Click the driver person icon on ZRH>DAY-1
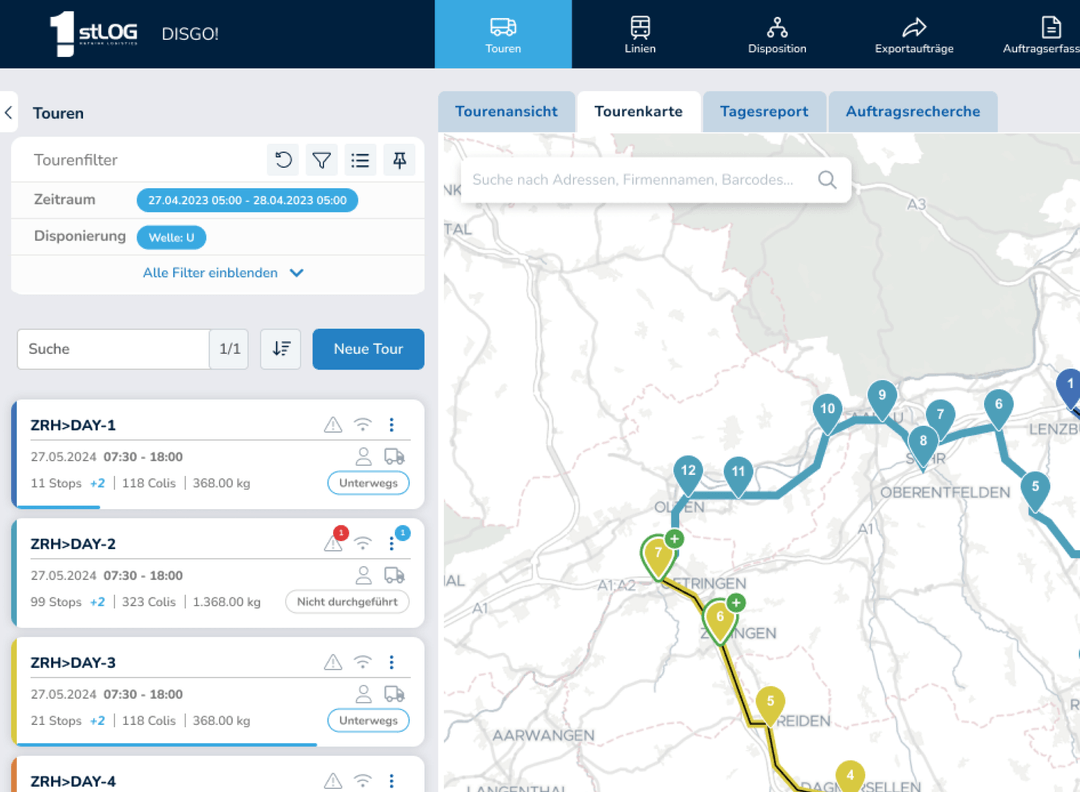1080x792 pixels. pyautogui.click(x=364, y=457)
